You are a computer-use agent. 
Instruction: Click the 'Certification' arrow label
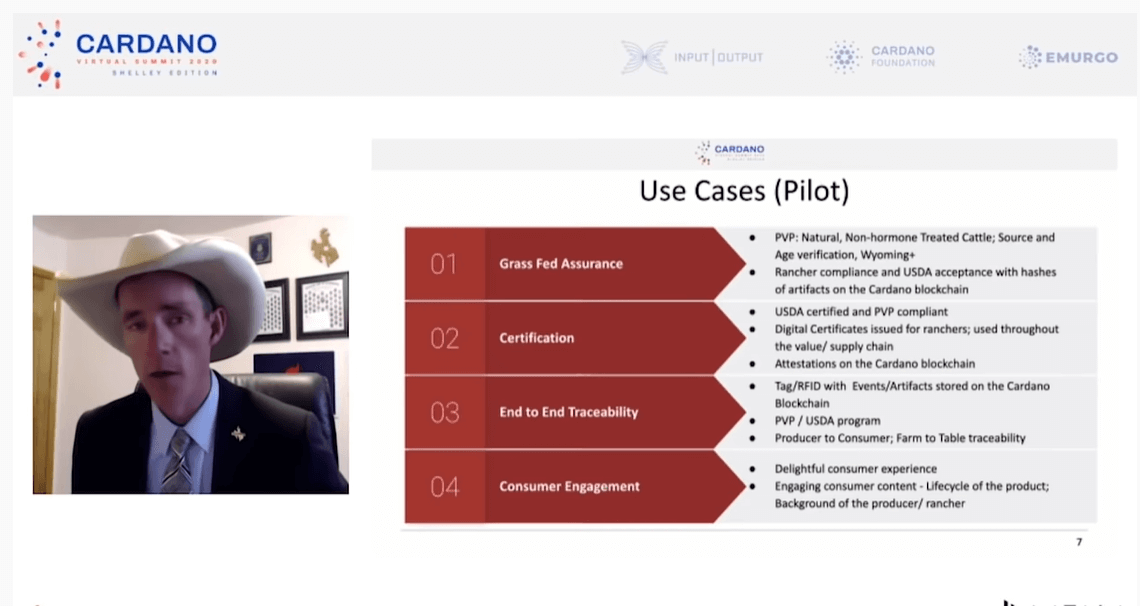(537, 338)
